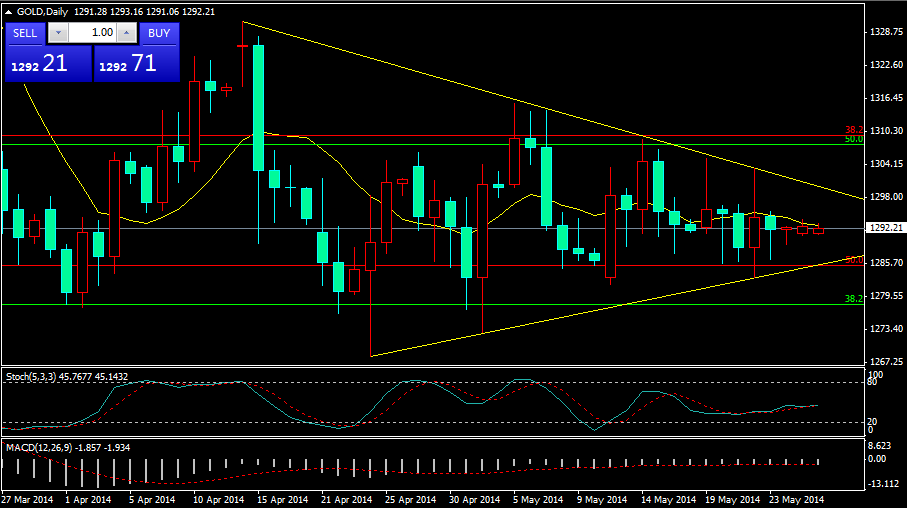
Task: Click the sell price tile showing 1292 21
Action: (46, 64)
